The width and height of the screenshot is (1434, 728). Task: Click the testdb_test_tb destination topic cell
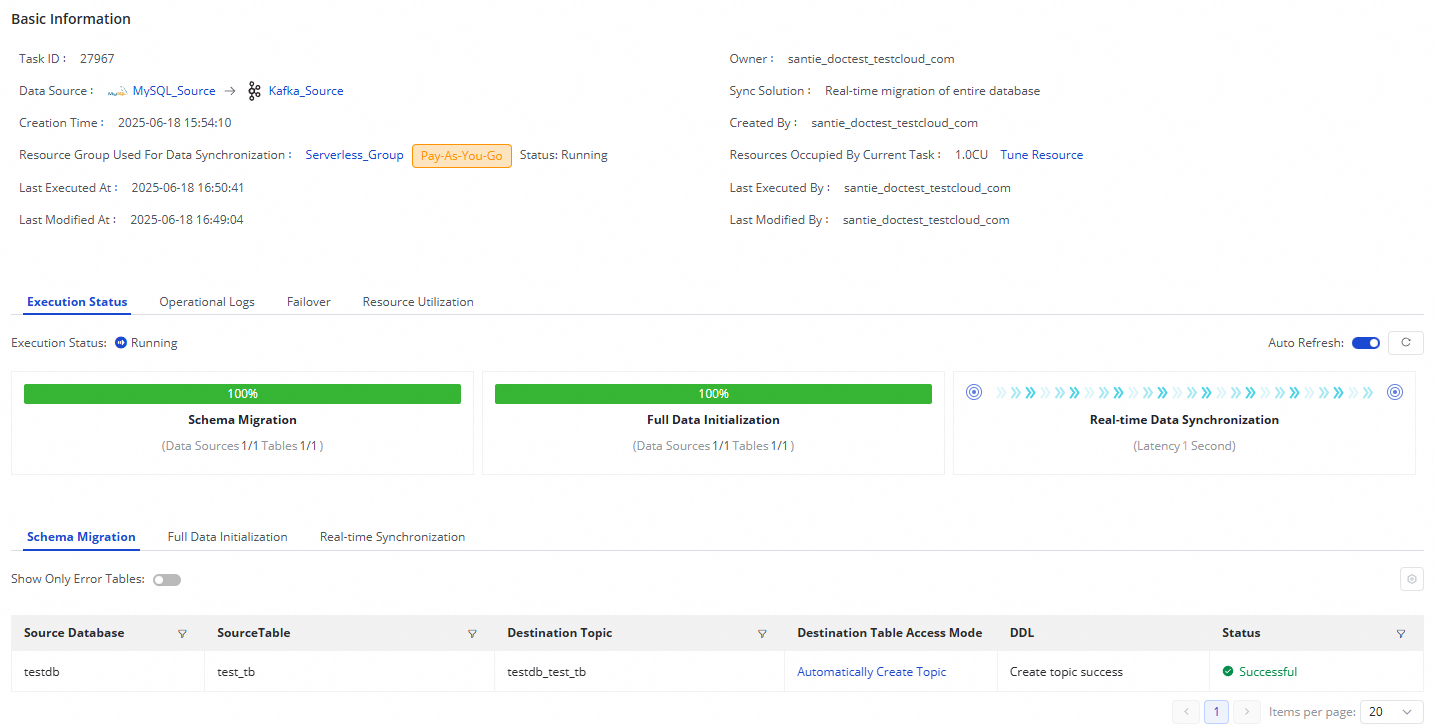[x=546, y=672]
